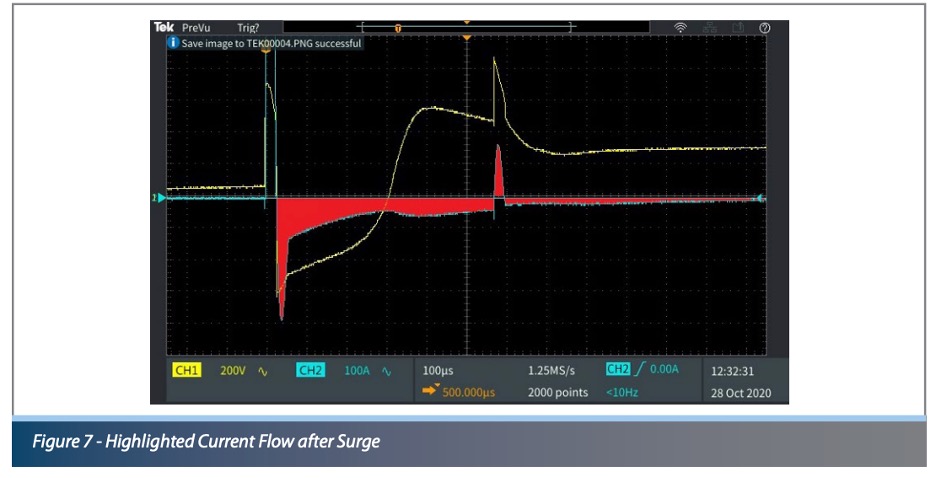Click the network connection icon

711,29
